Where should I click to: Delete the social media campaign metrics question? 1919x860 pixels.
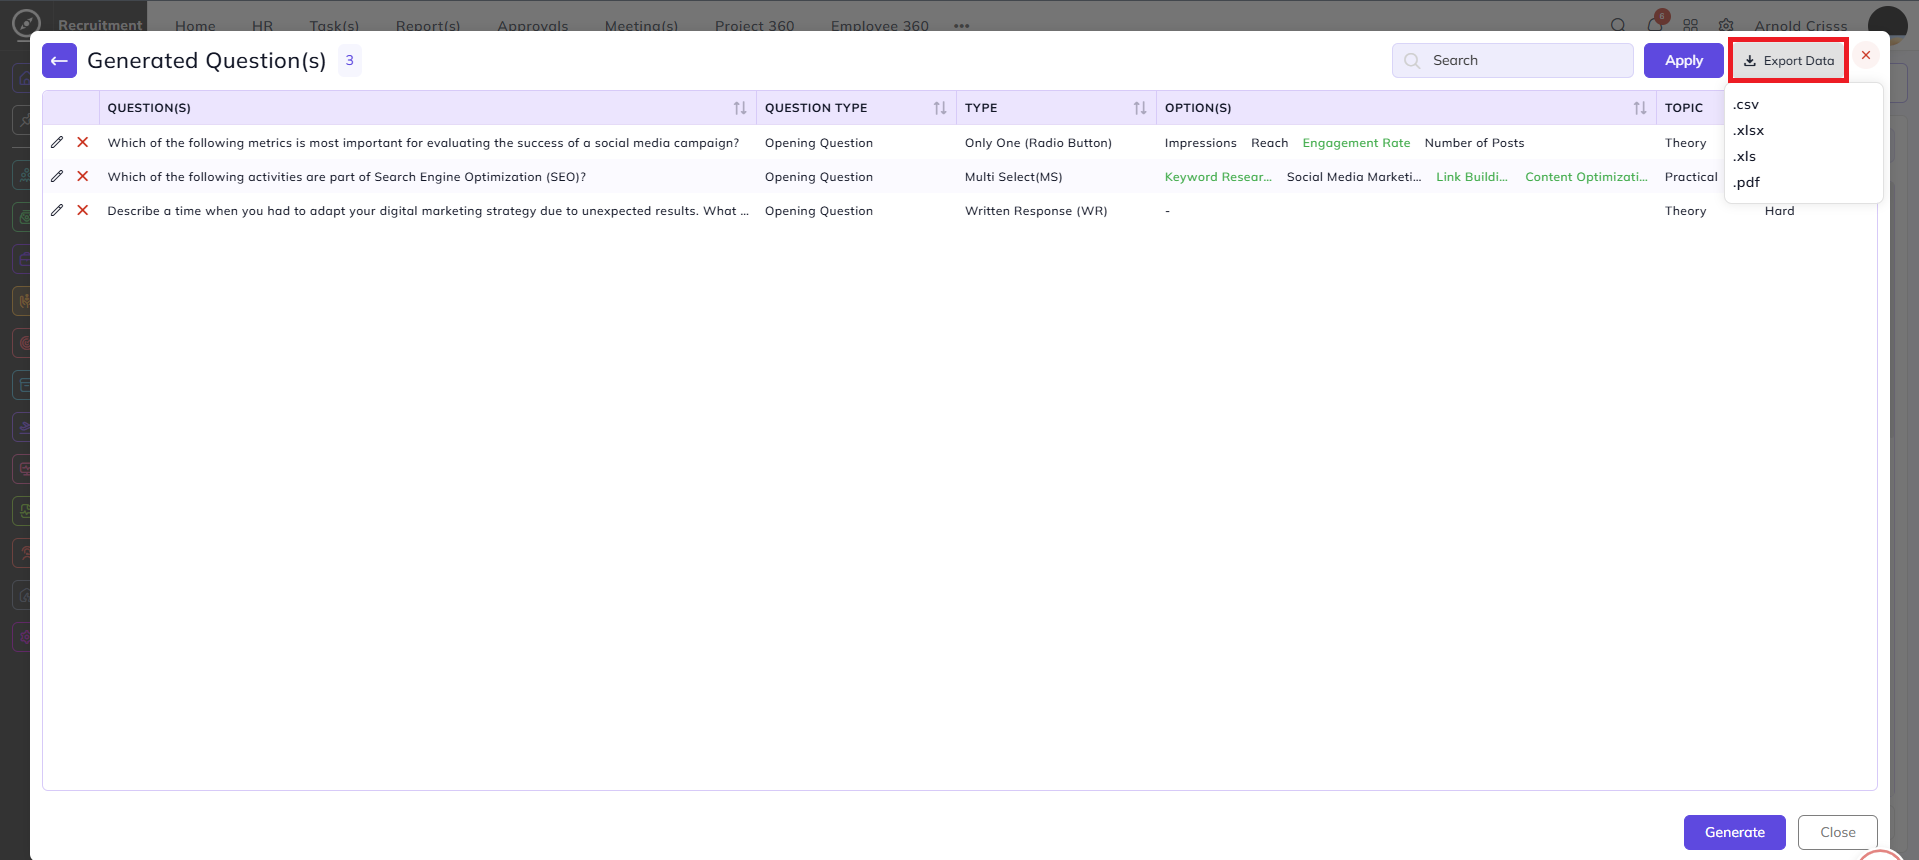pos(83,143)
